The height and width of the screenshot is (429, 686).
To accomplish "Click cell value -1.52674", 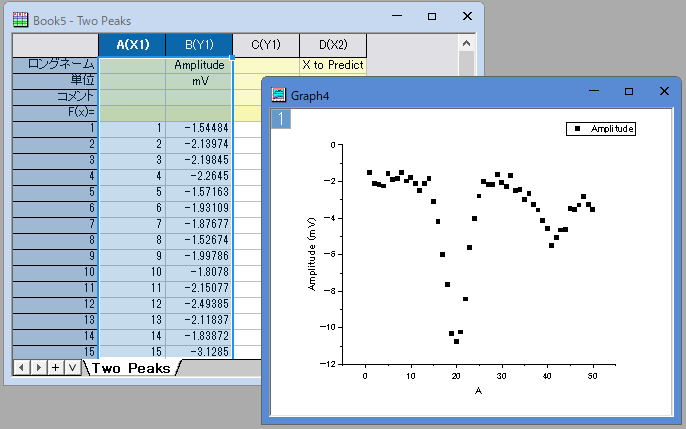I will pyautogui.click(x=199, y=241).
